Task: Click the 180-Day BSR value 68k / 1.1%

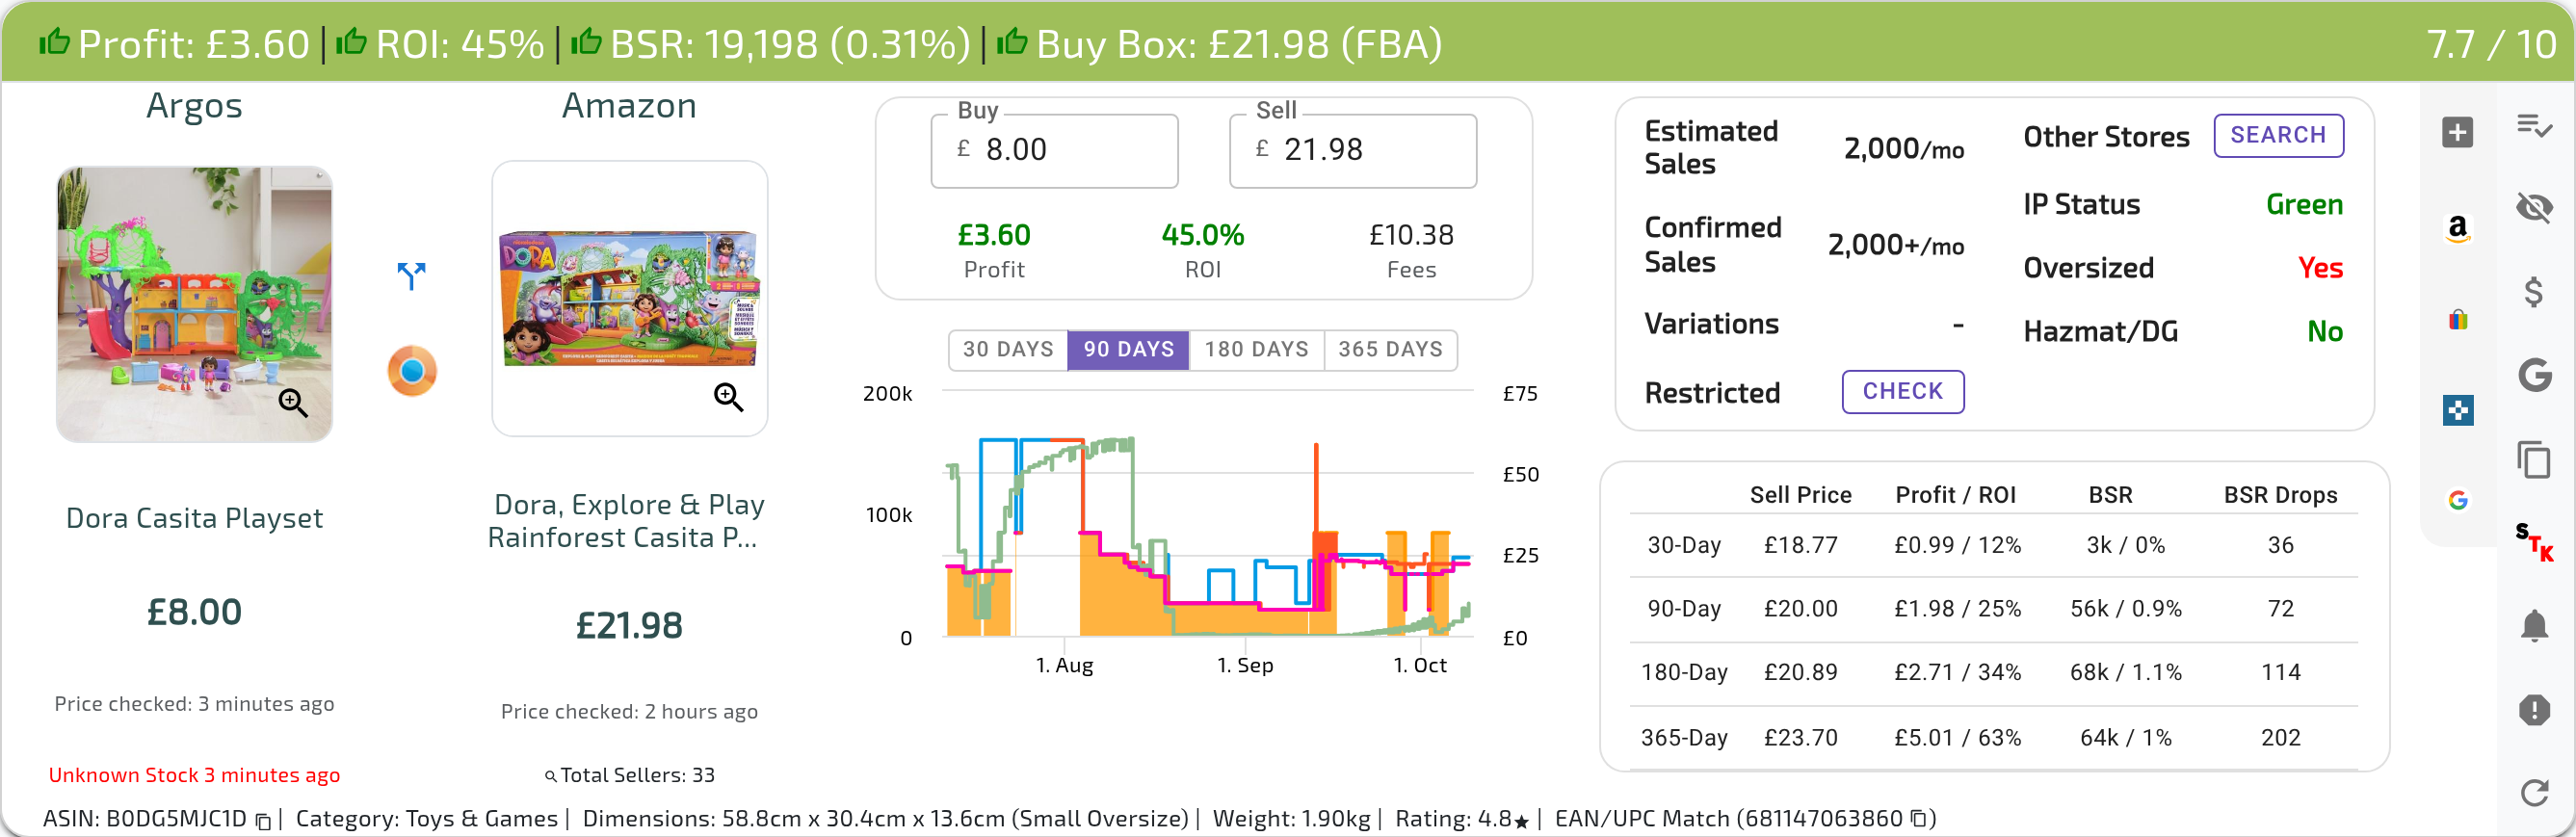Action: point(2125,673)
